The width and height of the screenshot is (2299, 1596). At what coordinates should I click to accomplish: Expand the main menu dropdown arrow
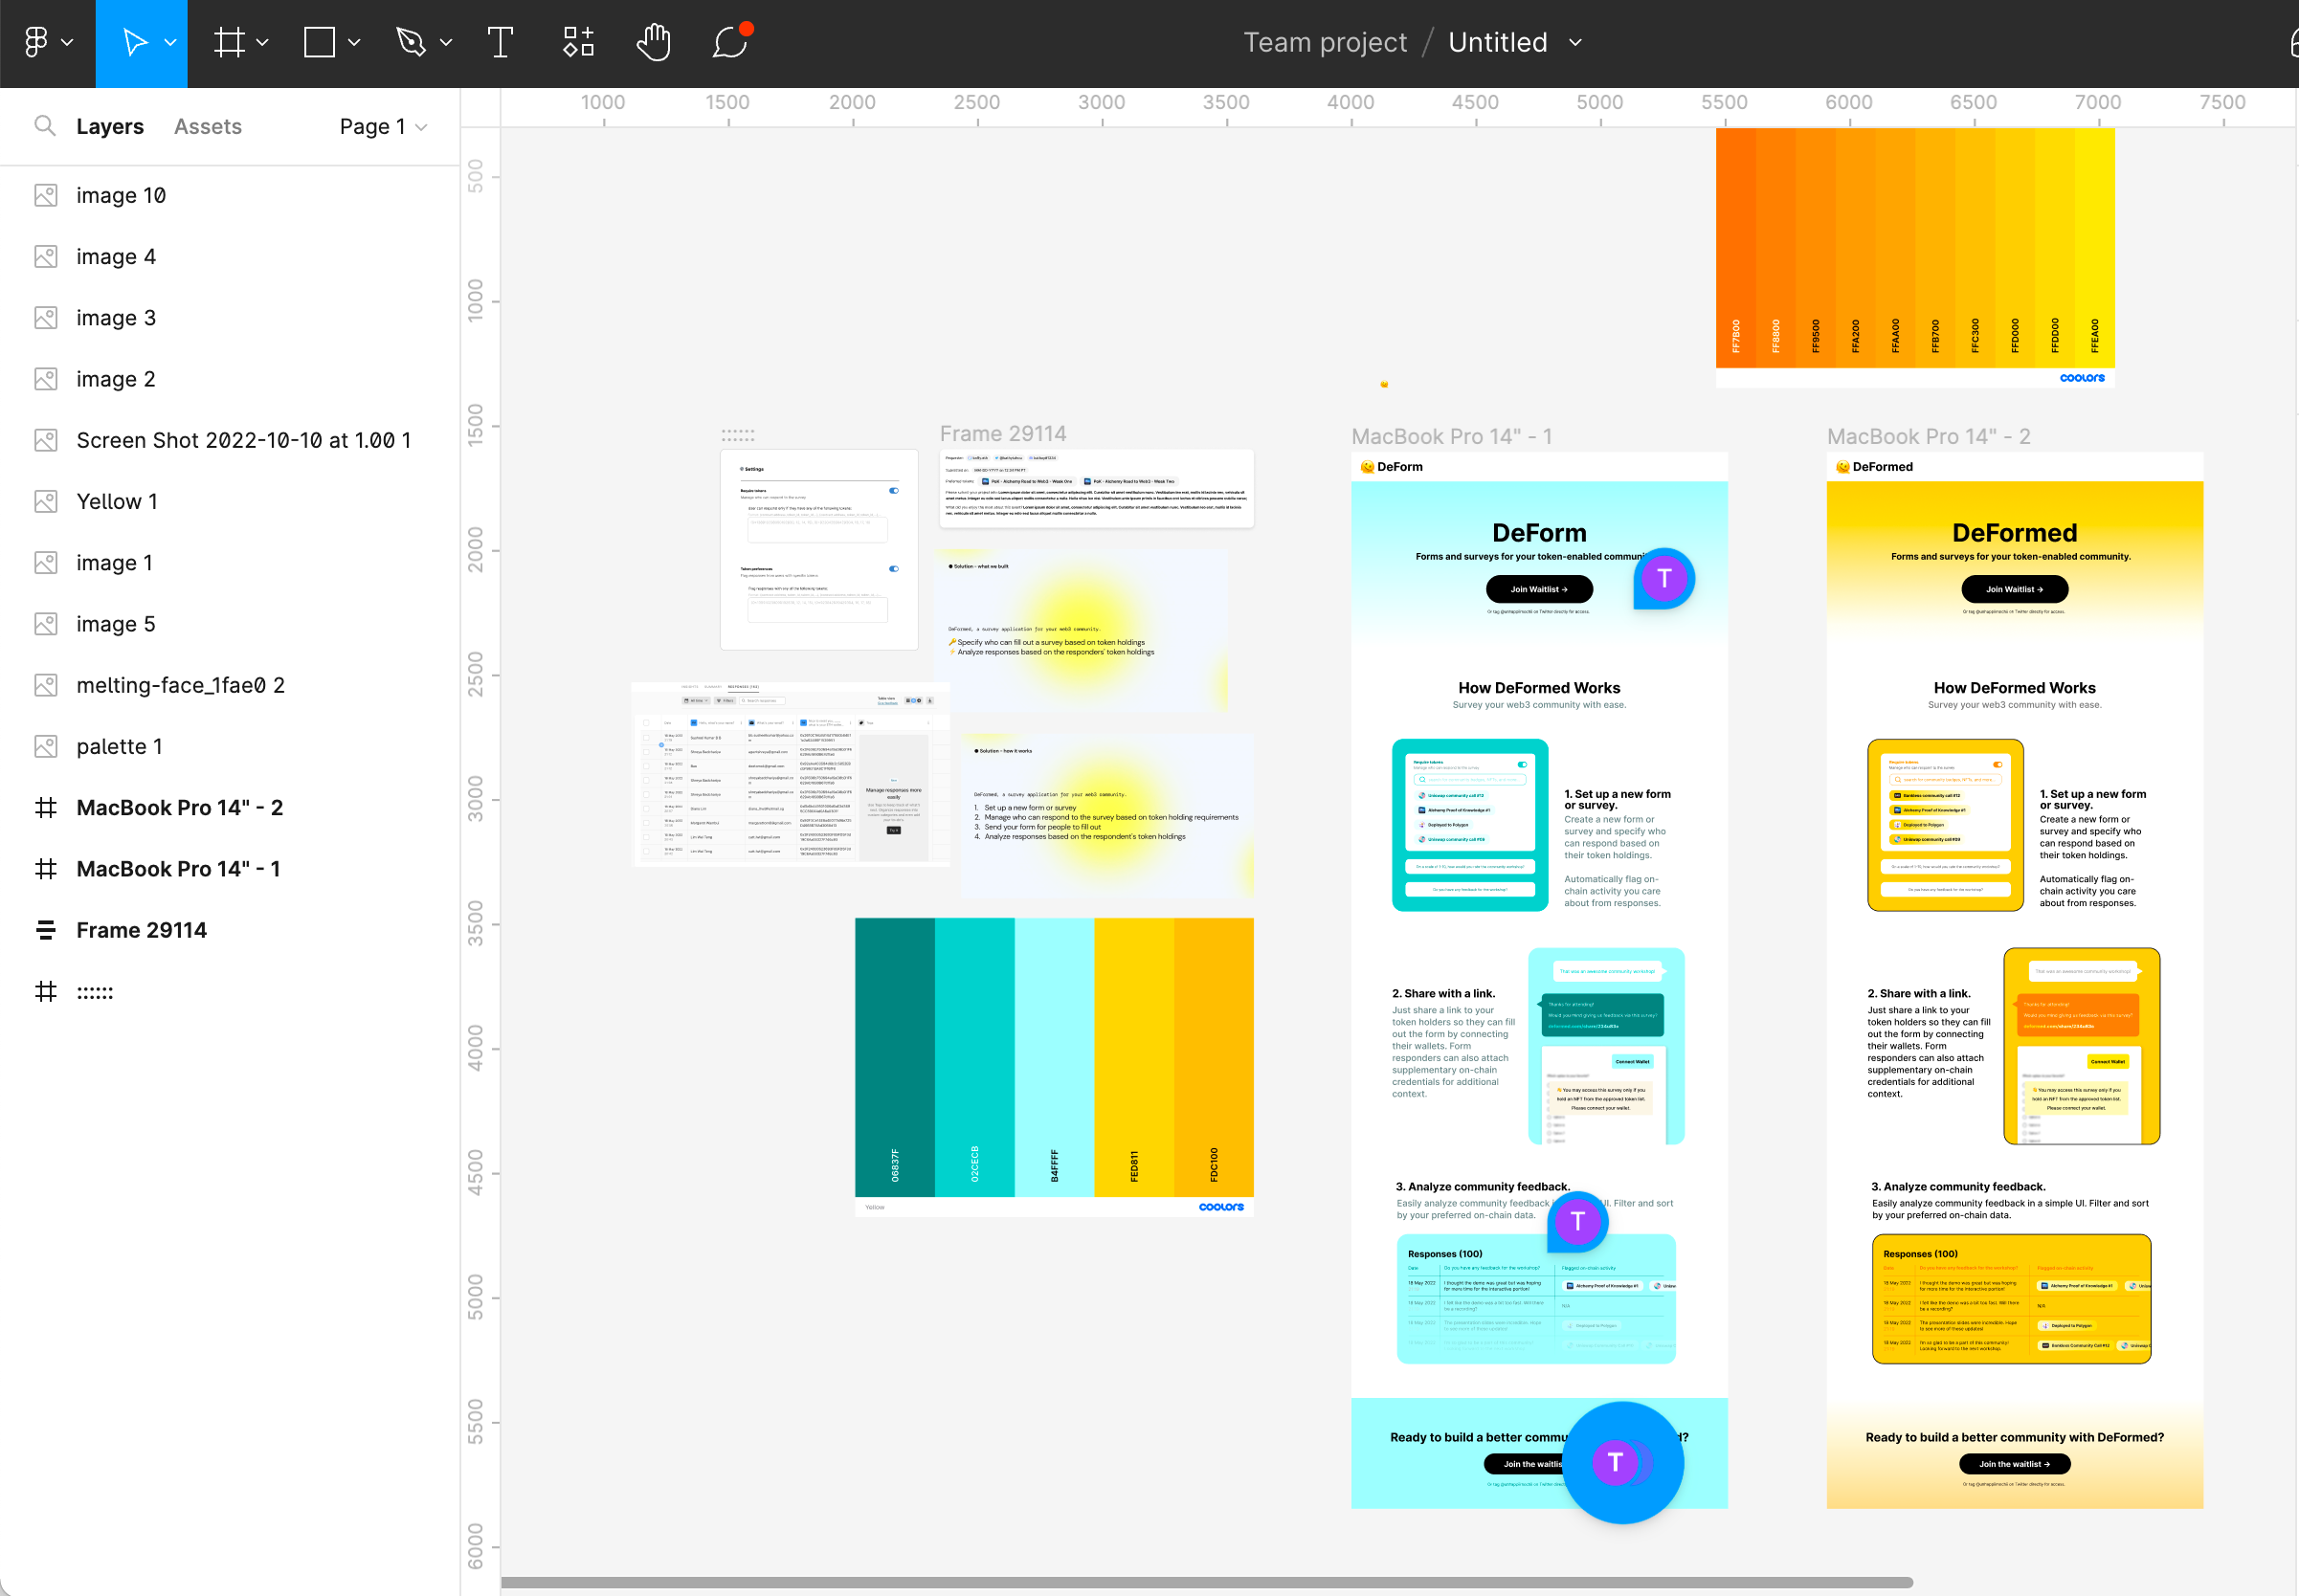coord(67,42)
